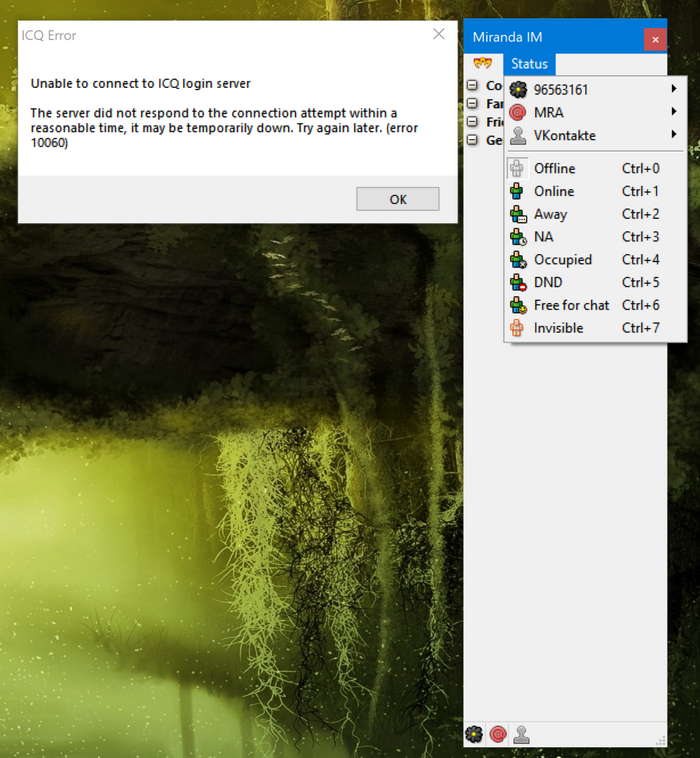700x758 pixels.
Task: Click 'Unable to connect to ICQ login server'
Action: [x=141, y=84]
